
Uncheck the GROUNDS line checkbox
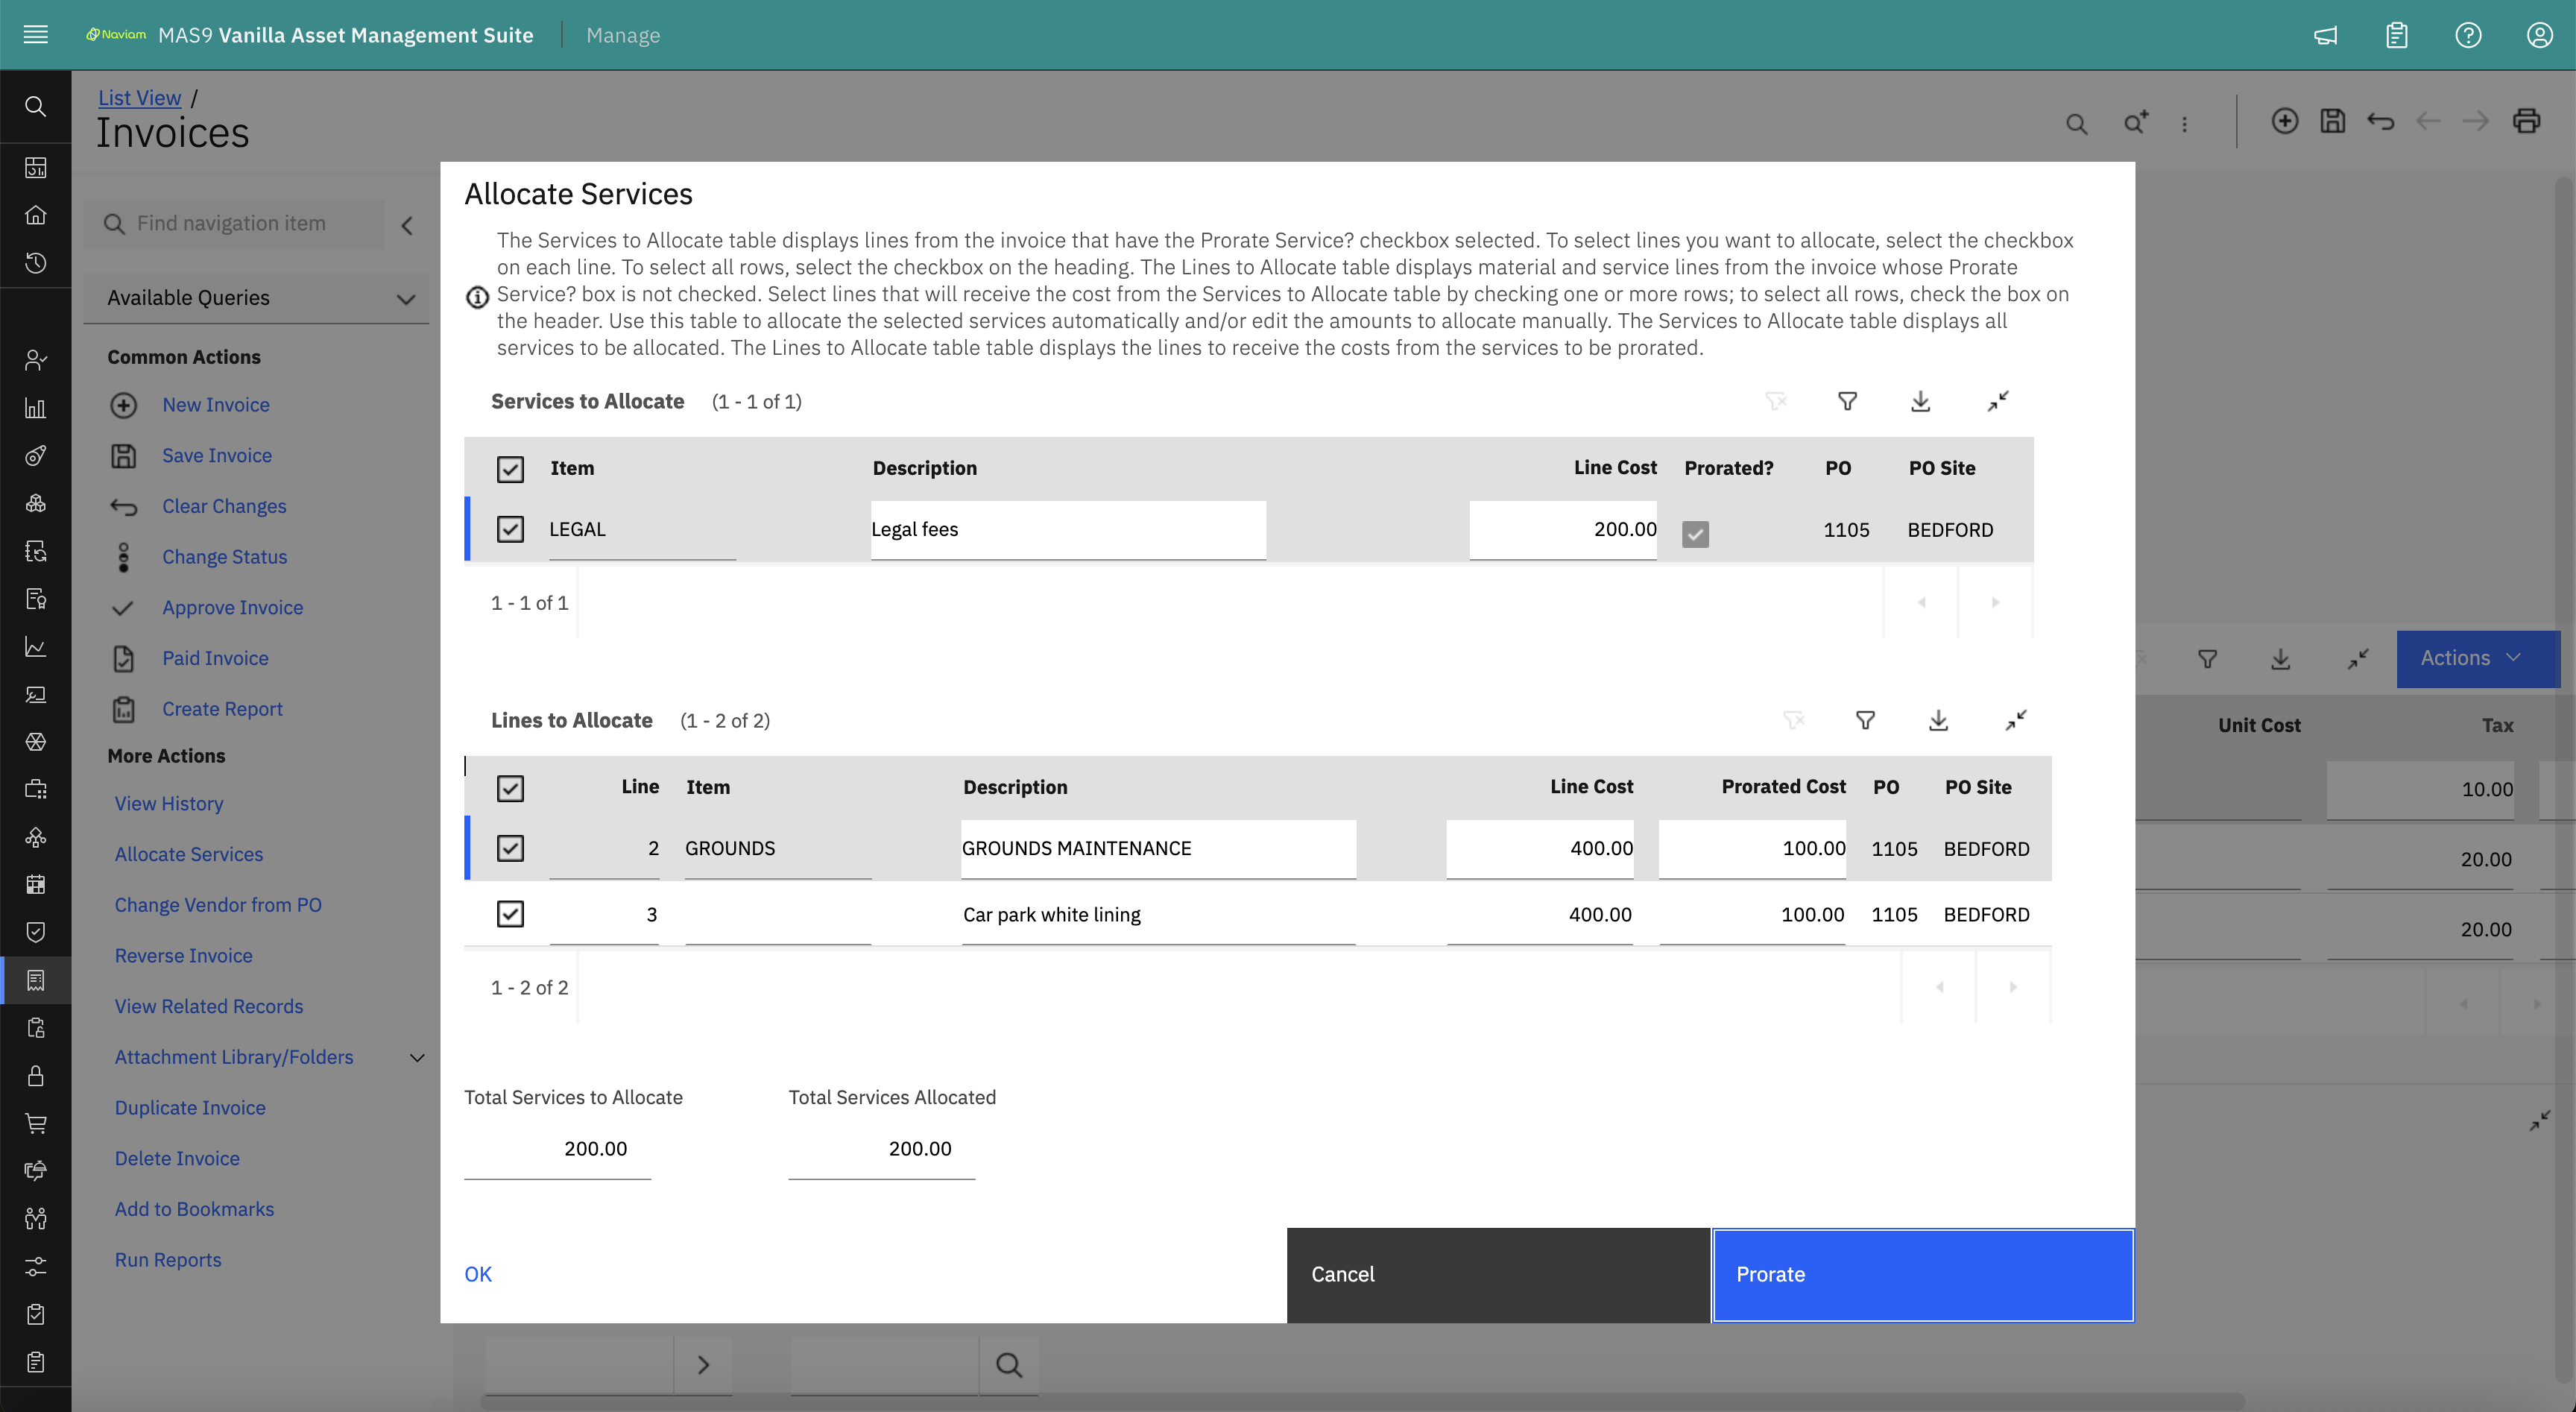(x=510, y=848)
